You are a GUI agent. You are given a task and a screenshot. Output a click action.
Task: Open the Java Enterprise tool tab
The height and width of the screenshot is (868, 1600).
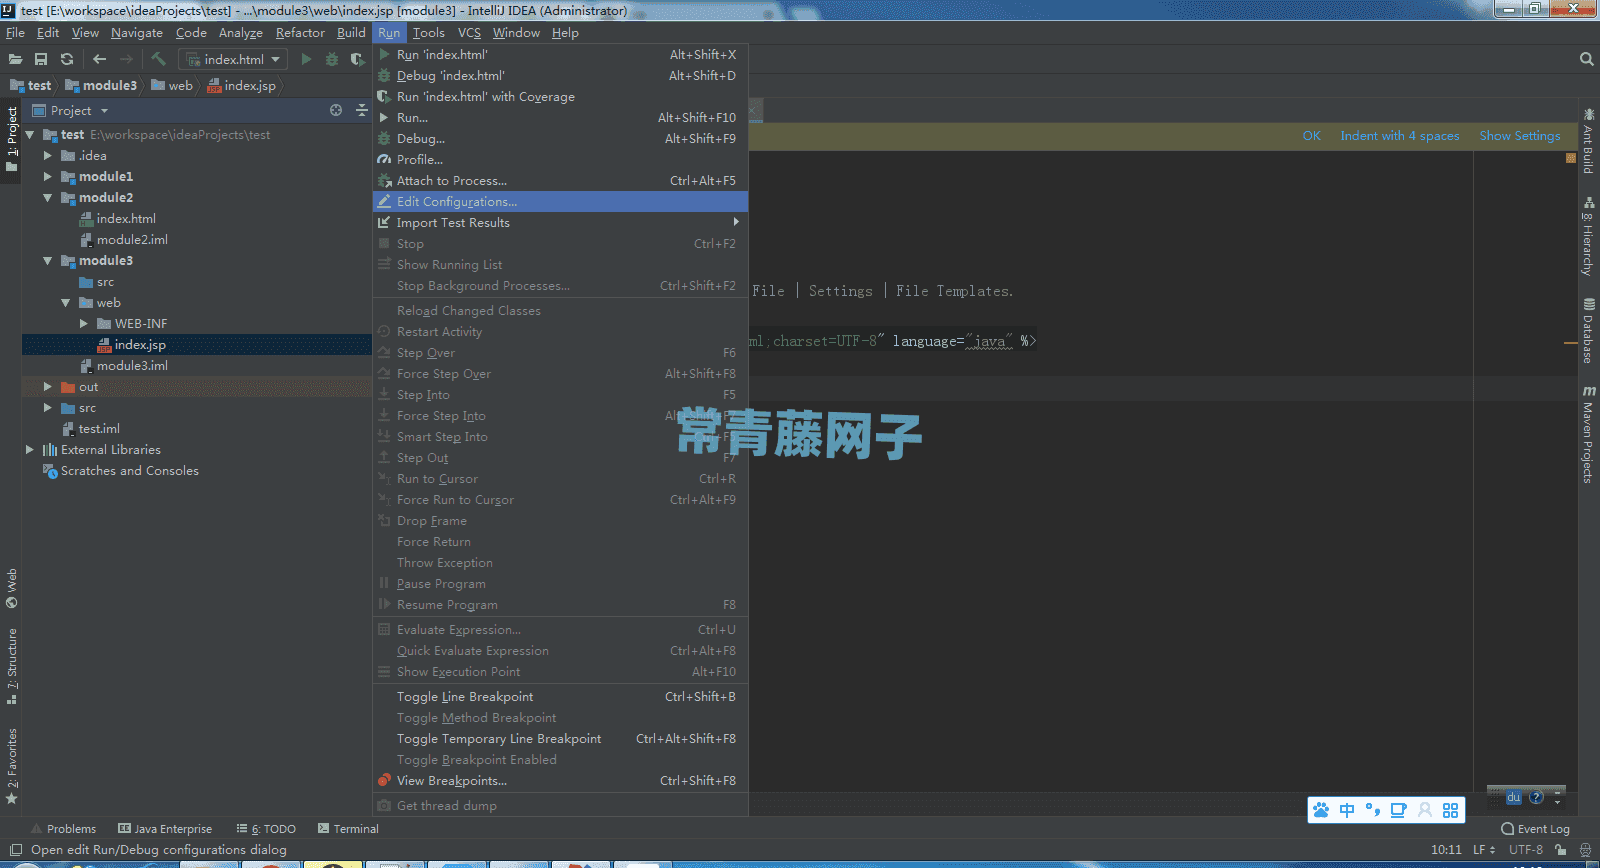pos(165,828)
